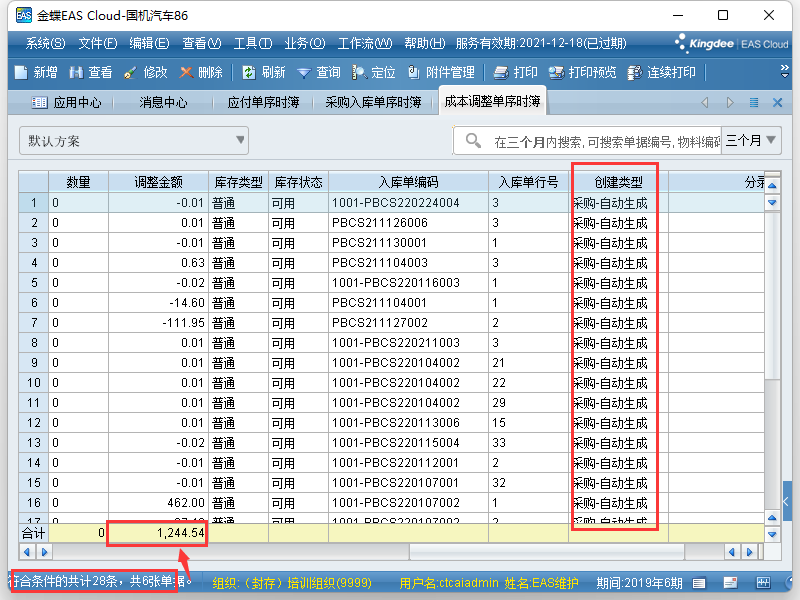Open the 文件 (File) menu
The image size is (800, 600).
(97, 44)
